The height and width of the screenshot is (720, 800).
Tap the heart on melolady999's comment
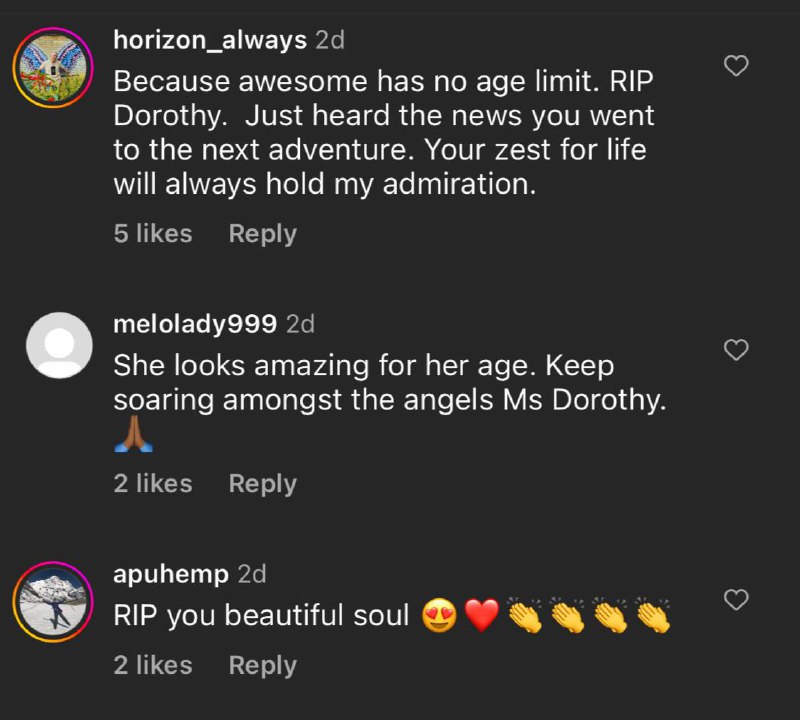pos(736,350)
